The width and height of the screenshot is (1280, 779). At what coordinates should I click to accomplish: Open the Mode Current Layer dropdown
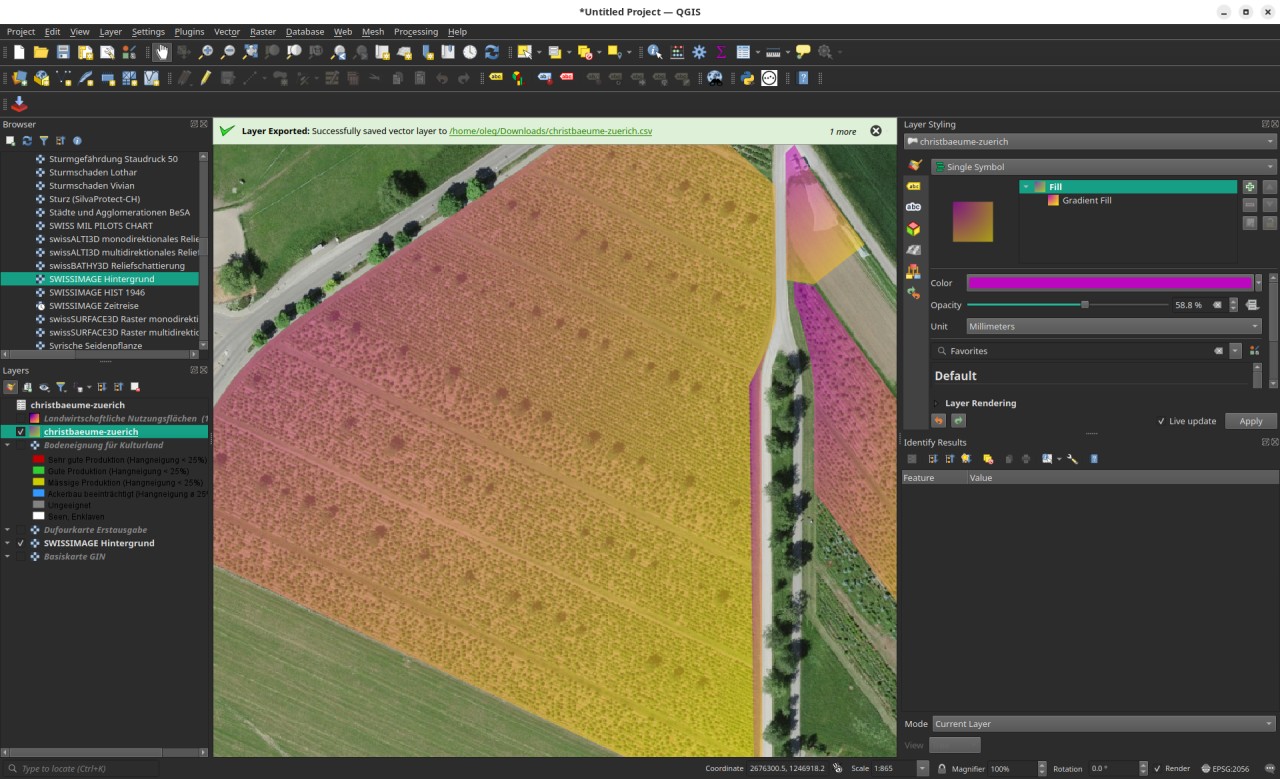[x=1104, y=724]
